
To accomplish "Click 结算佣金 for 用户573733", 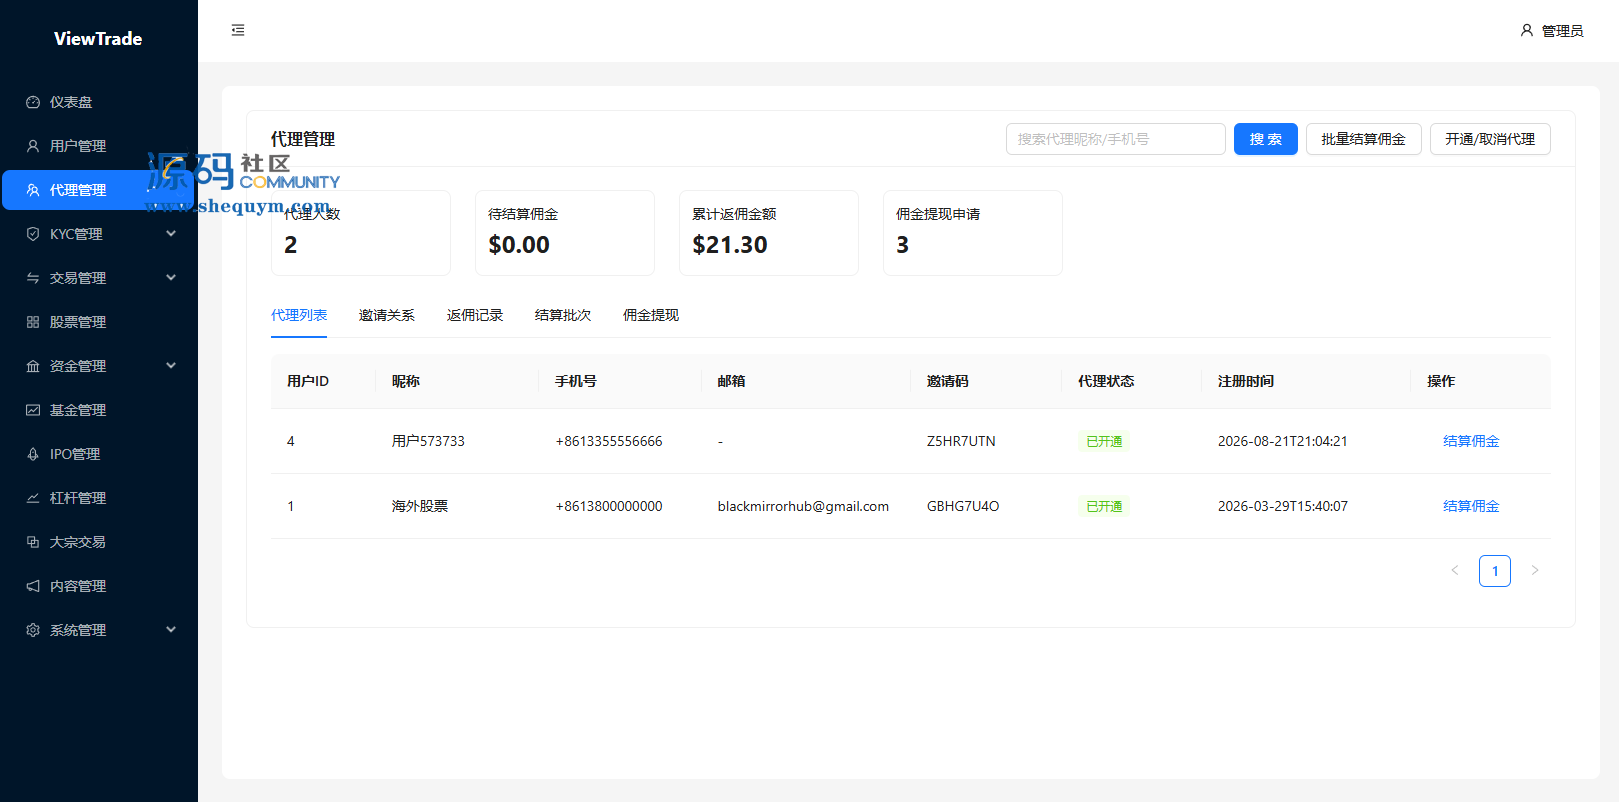I will click(1471, 441).
